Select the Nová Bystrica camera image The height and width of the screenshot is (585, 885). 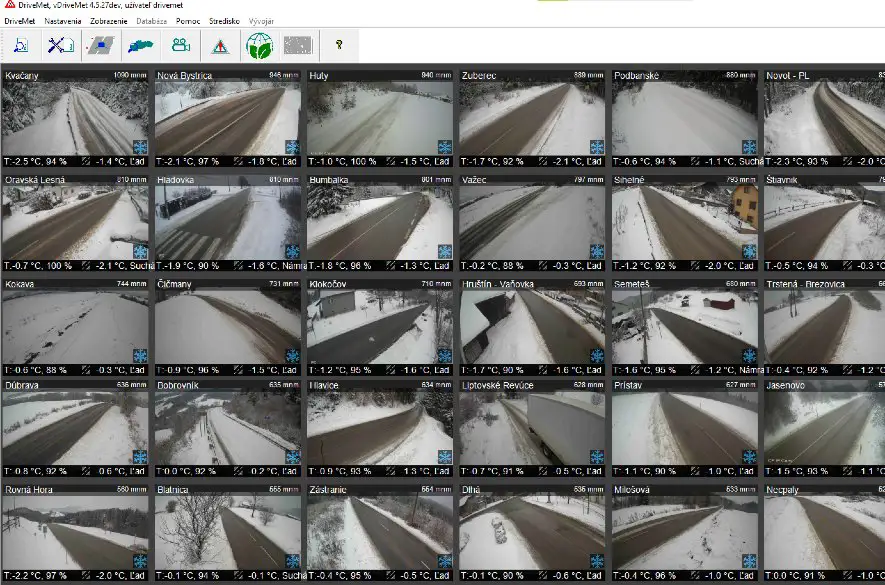[227, 117]
